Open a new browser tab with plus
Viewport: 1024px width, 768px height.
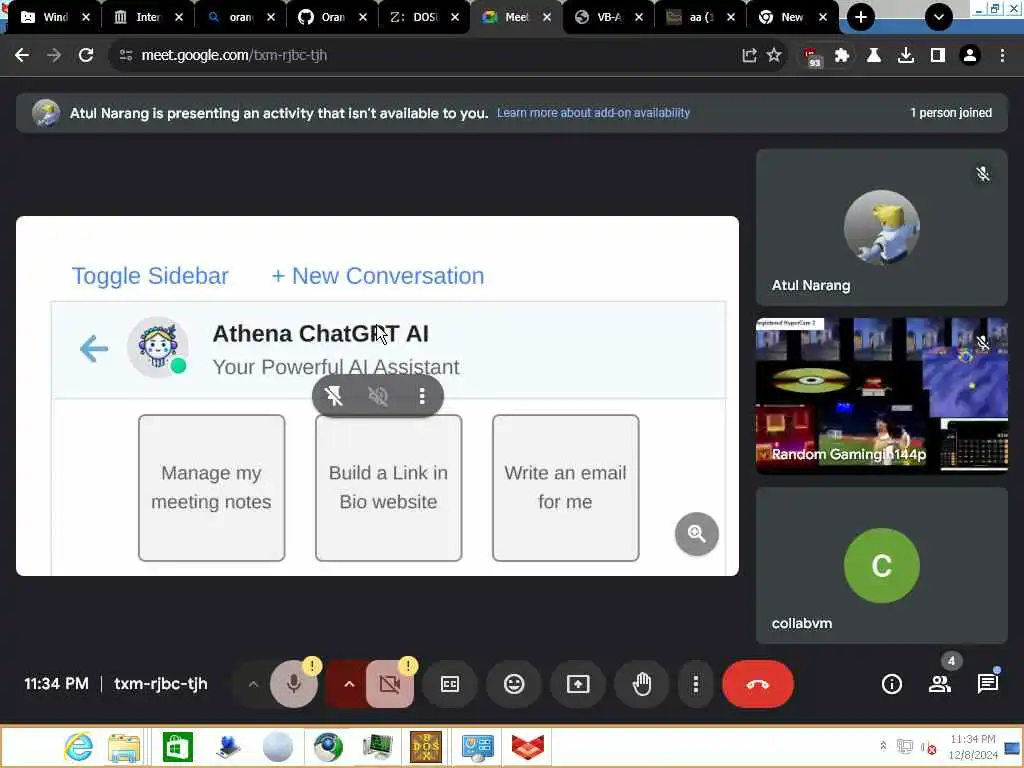pyautogui.click(x=861, y=17)
